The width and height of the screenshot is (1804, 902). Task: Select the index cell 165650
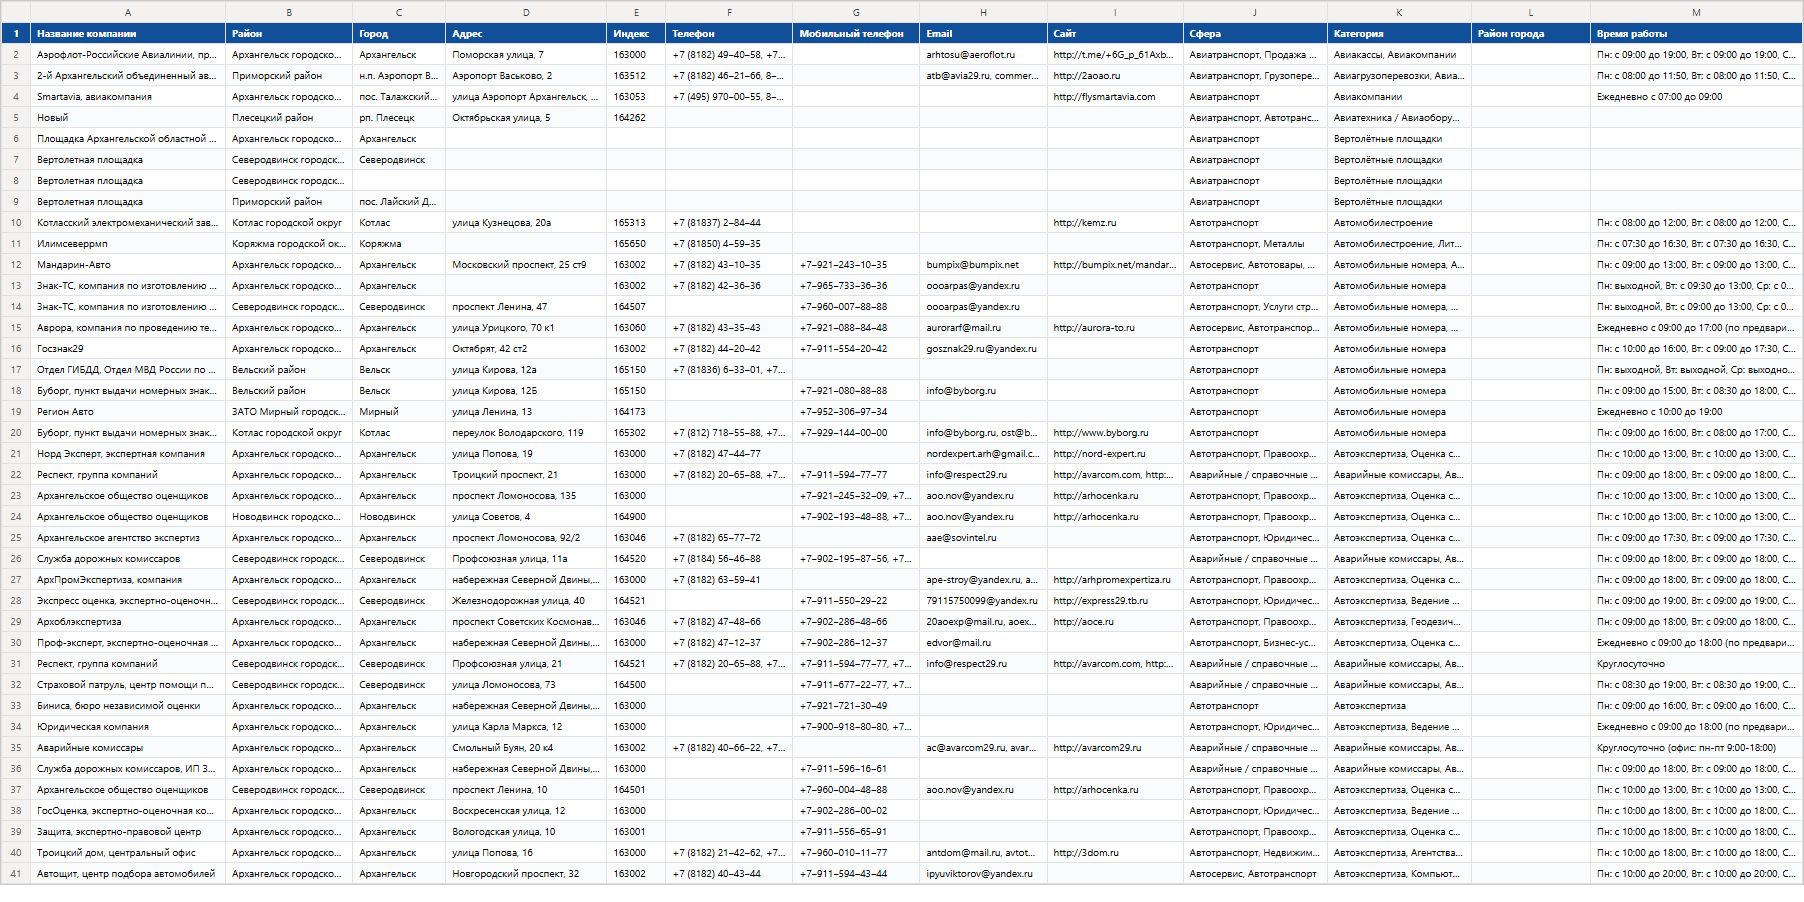pos(636,244)
